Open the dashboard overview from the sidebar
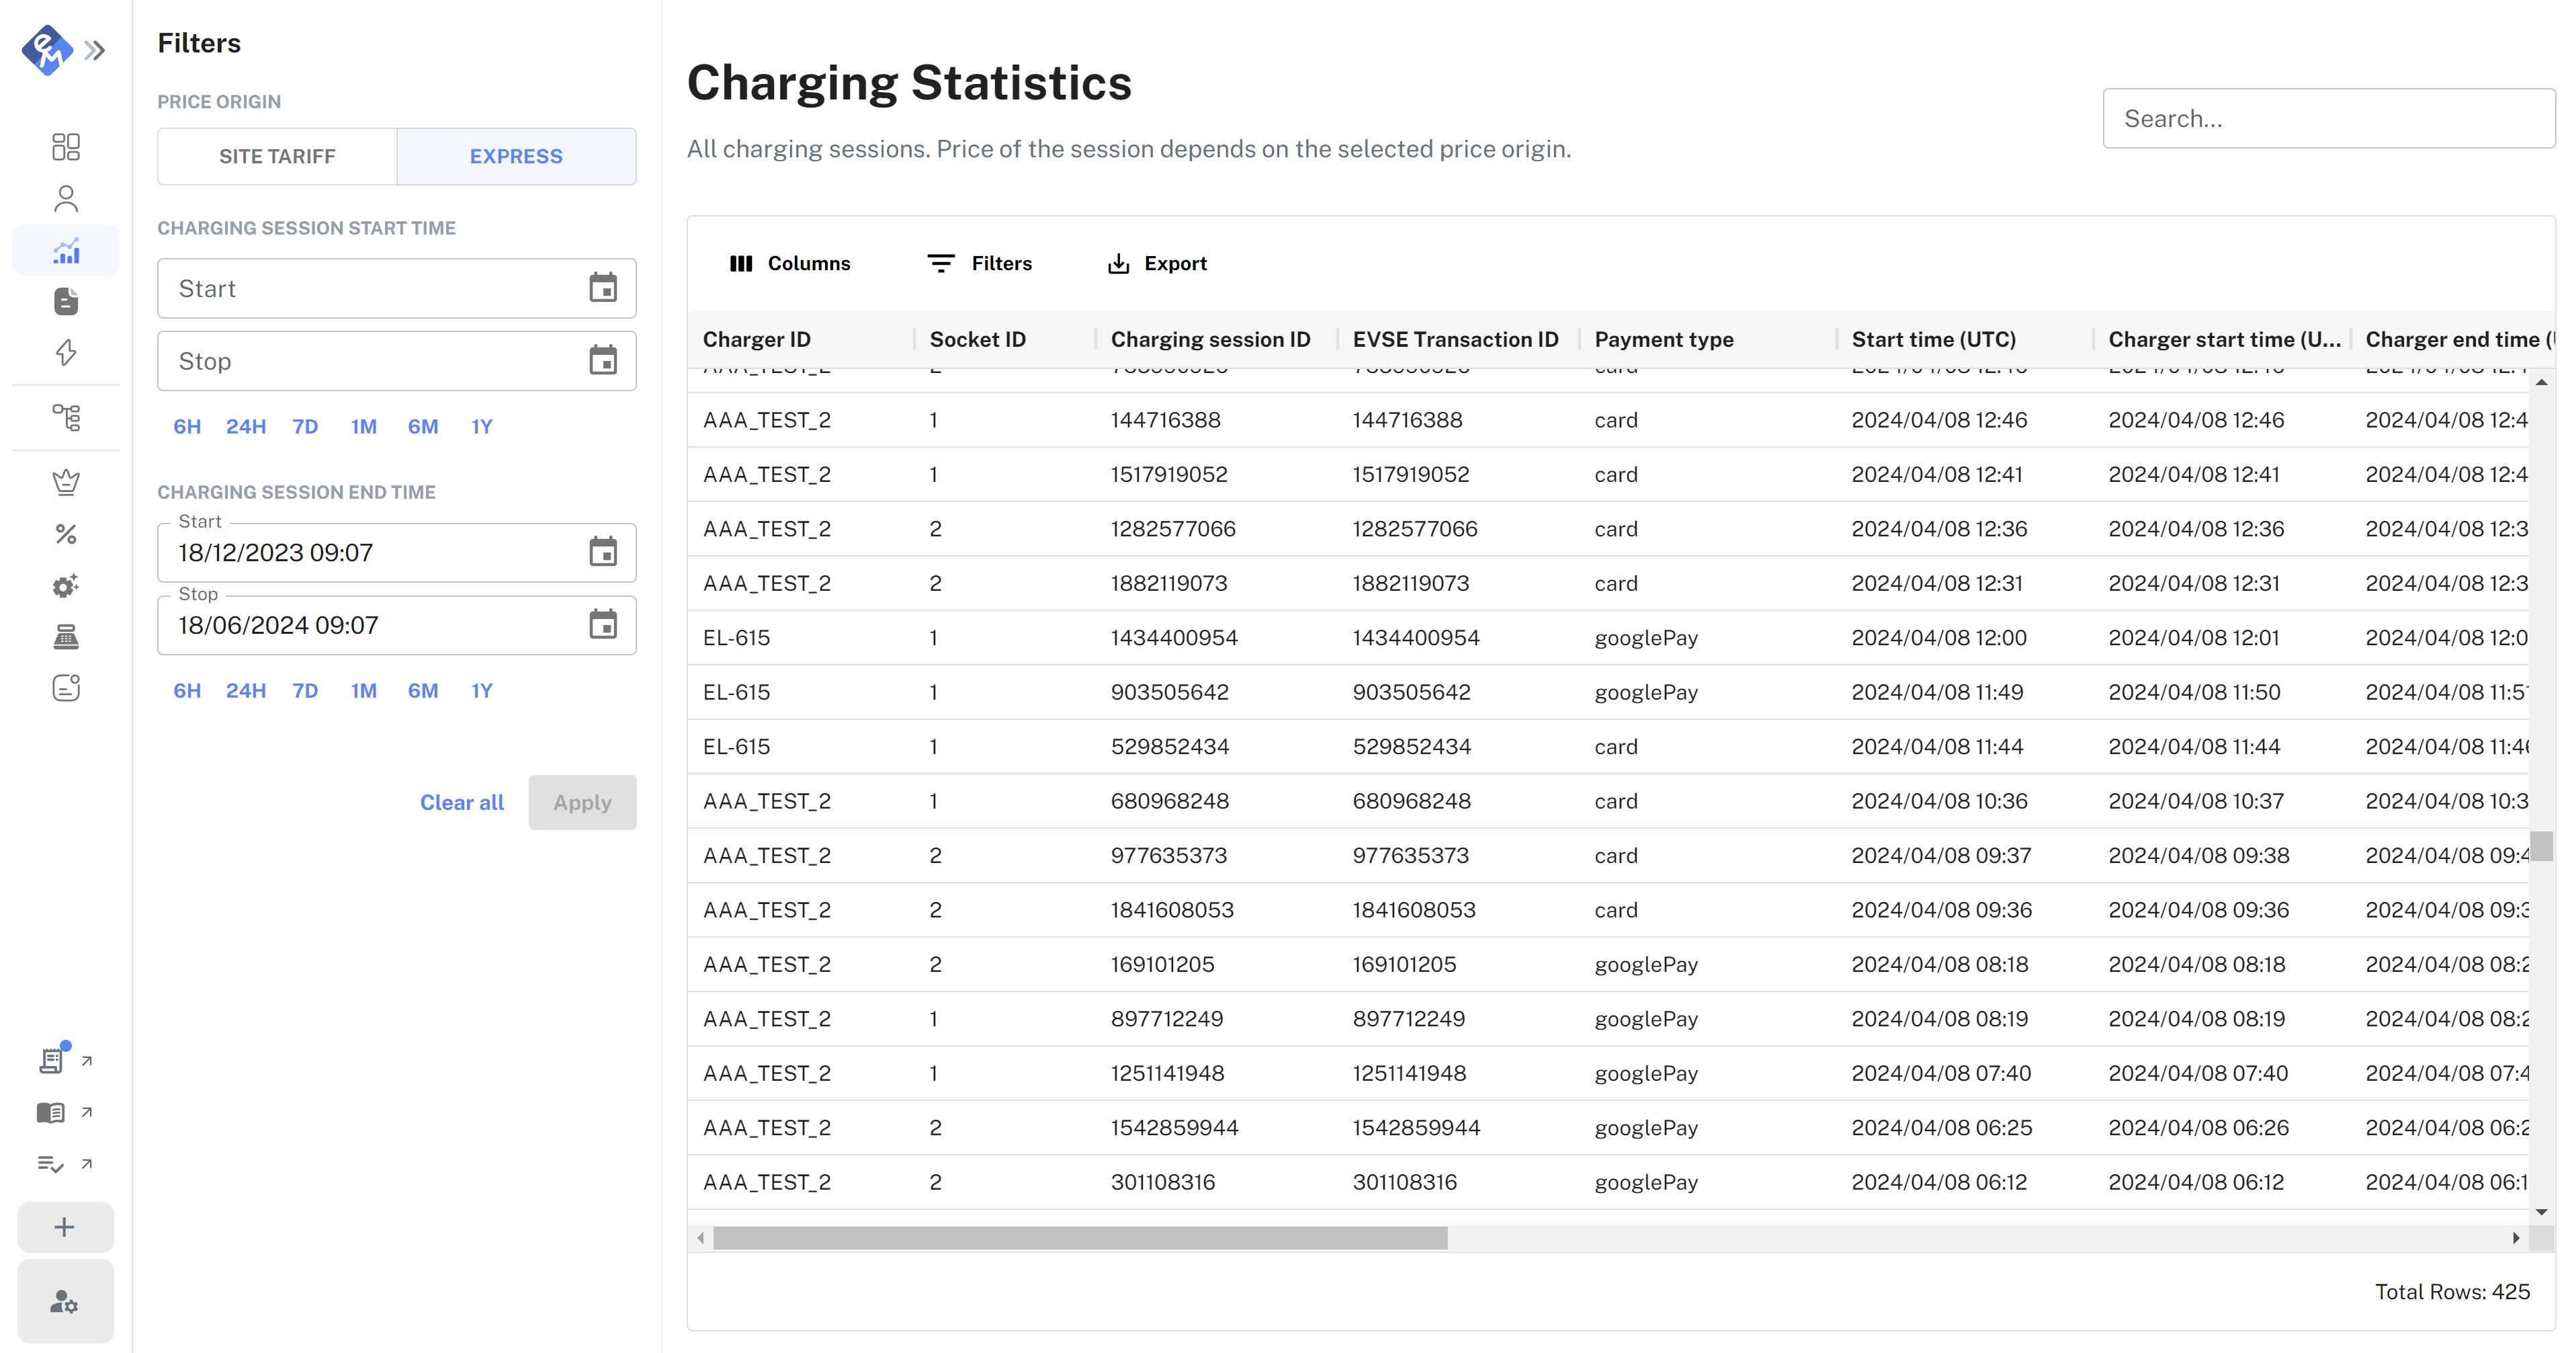 (66, 146)
